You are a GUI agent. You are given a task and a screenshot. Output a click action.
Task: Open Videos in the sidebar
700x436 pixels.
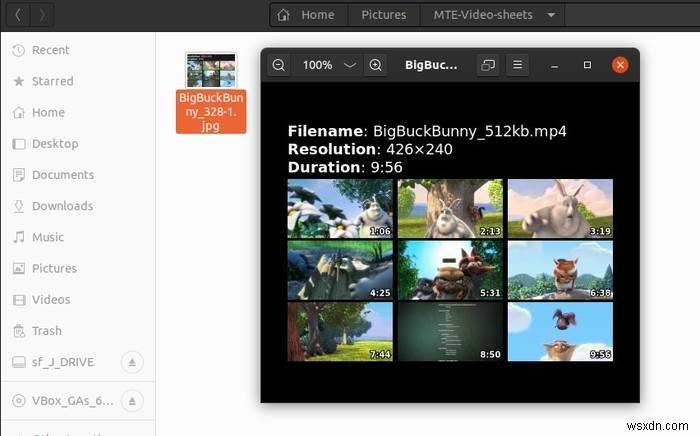78,299
